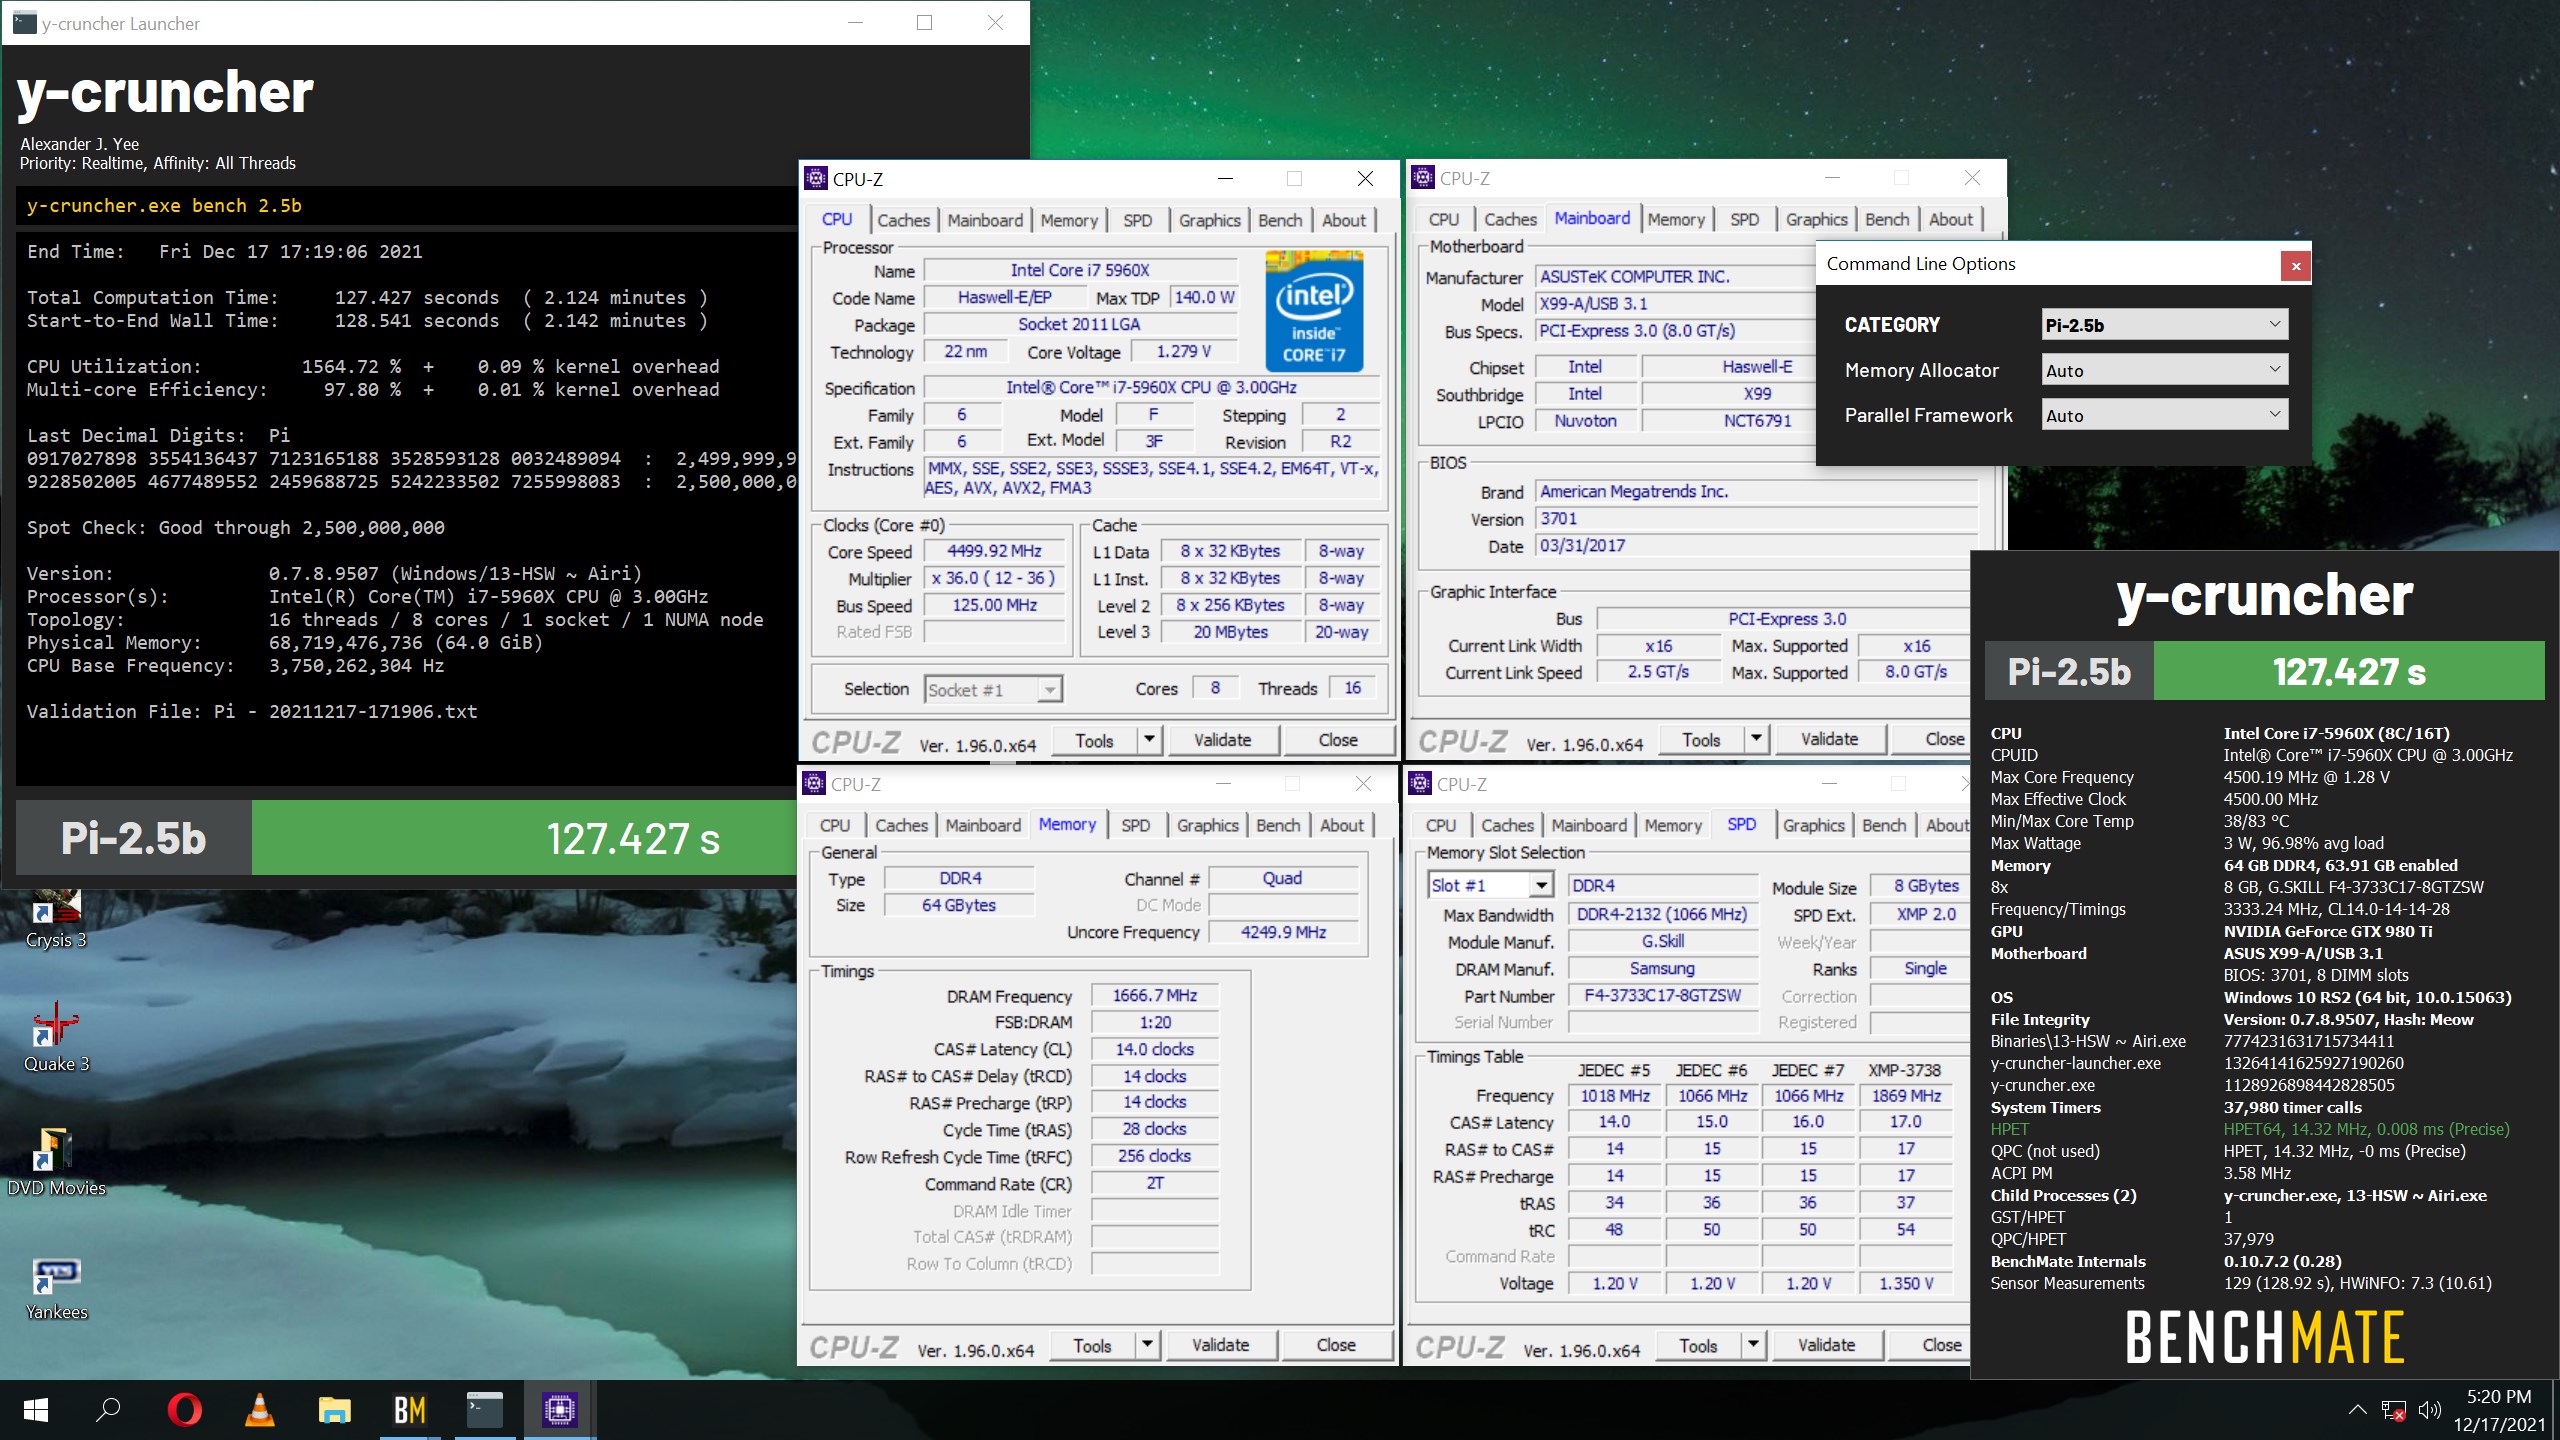Click y-cruncher Launcher title bar icon
Image resolution: width=2560 pixels, height=1440 pixels.
[x=24, y=23]
